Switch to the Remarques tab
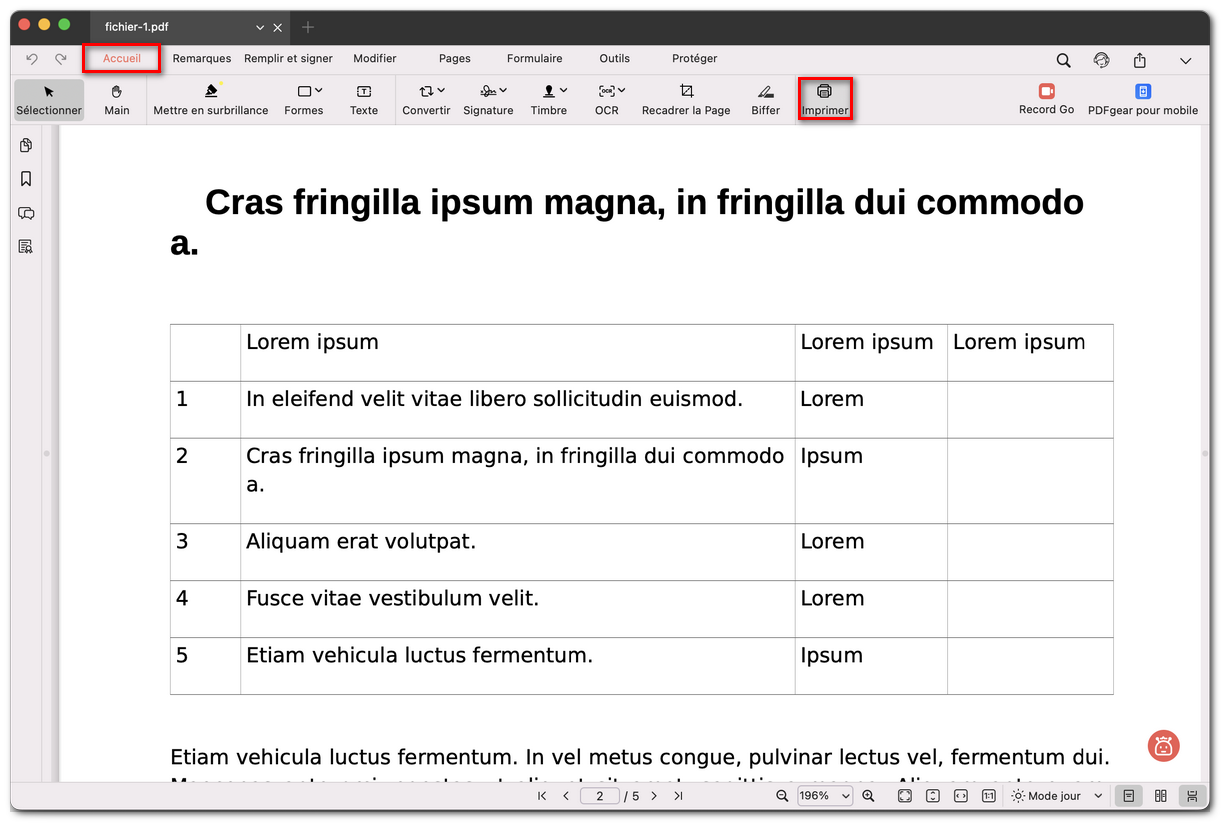Image resolution: width=1221 pixels, height=823 pixels. [201, 59]
